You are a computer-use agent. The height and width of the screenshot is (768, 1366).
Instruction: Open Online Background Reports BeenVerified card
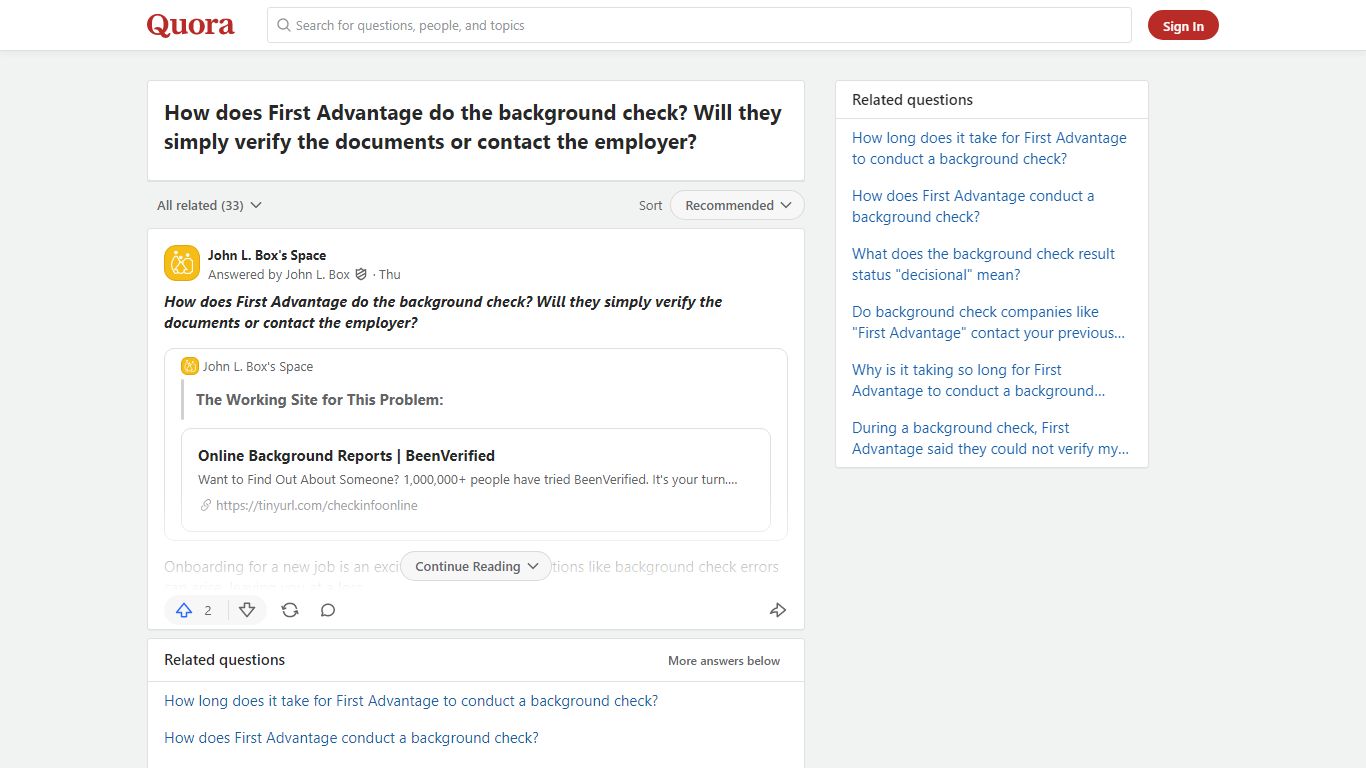476,480
